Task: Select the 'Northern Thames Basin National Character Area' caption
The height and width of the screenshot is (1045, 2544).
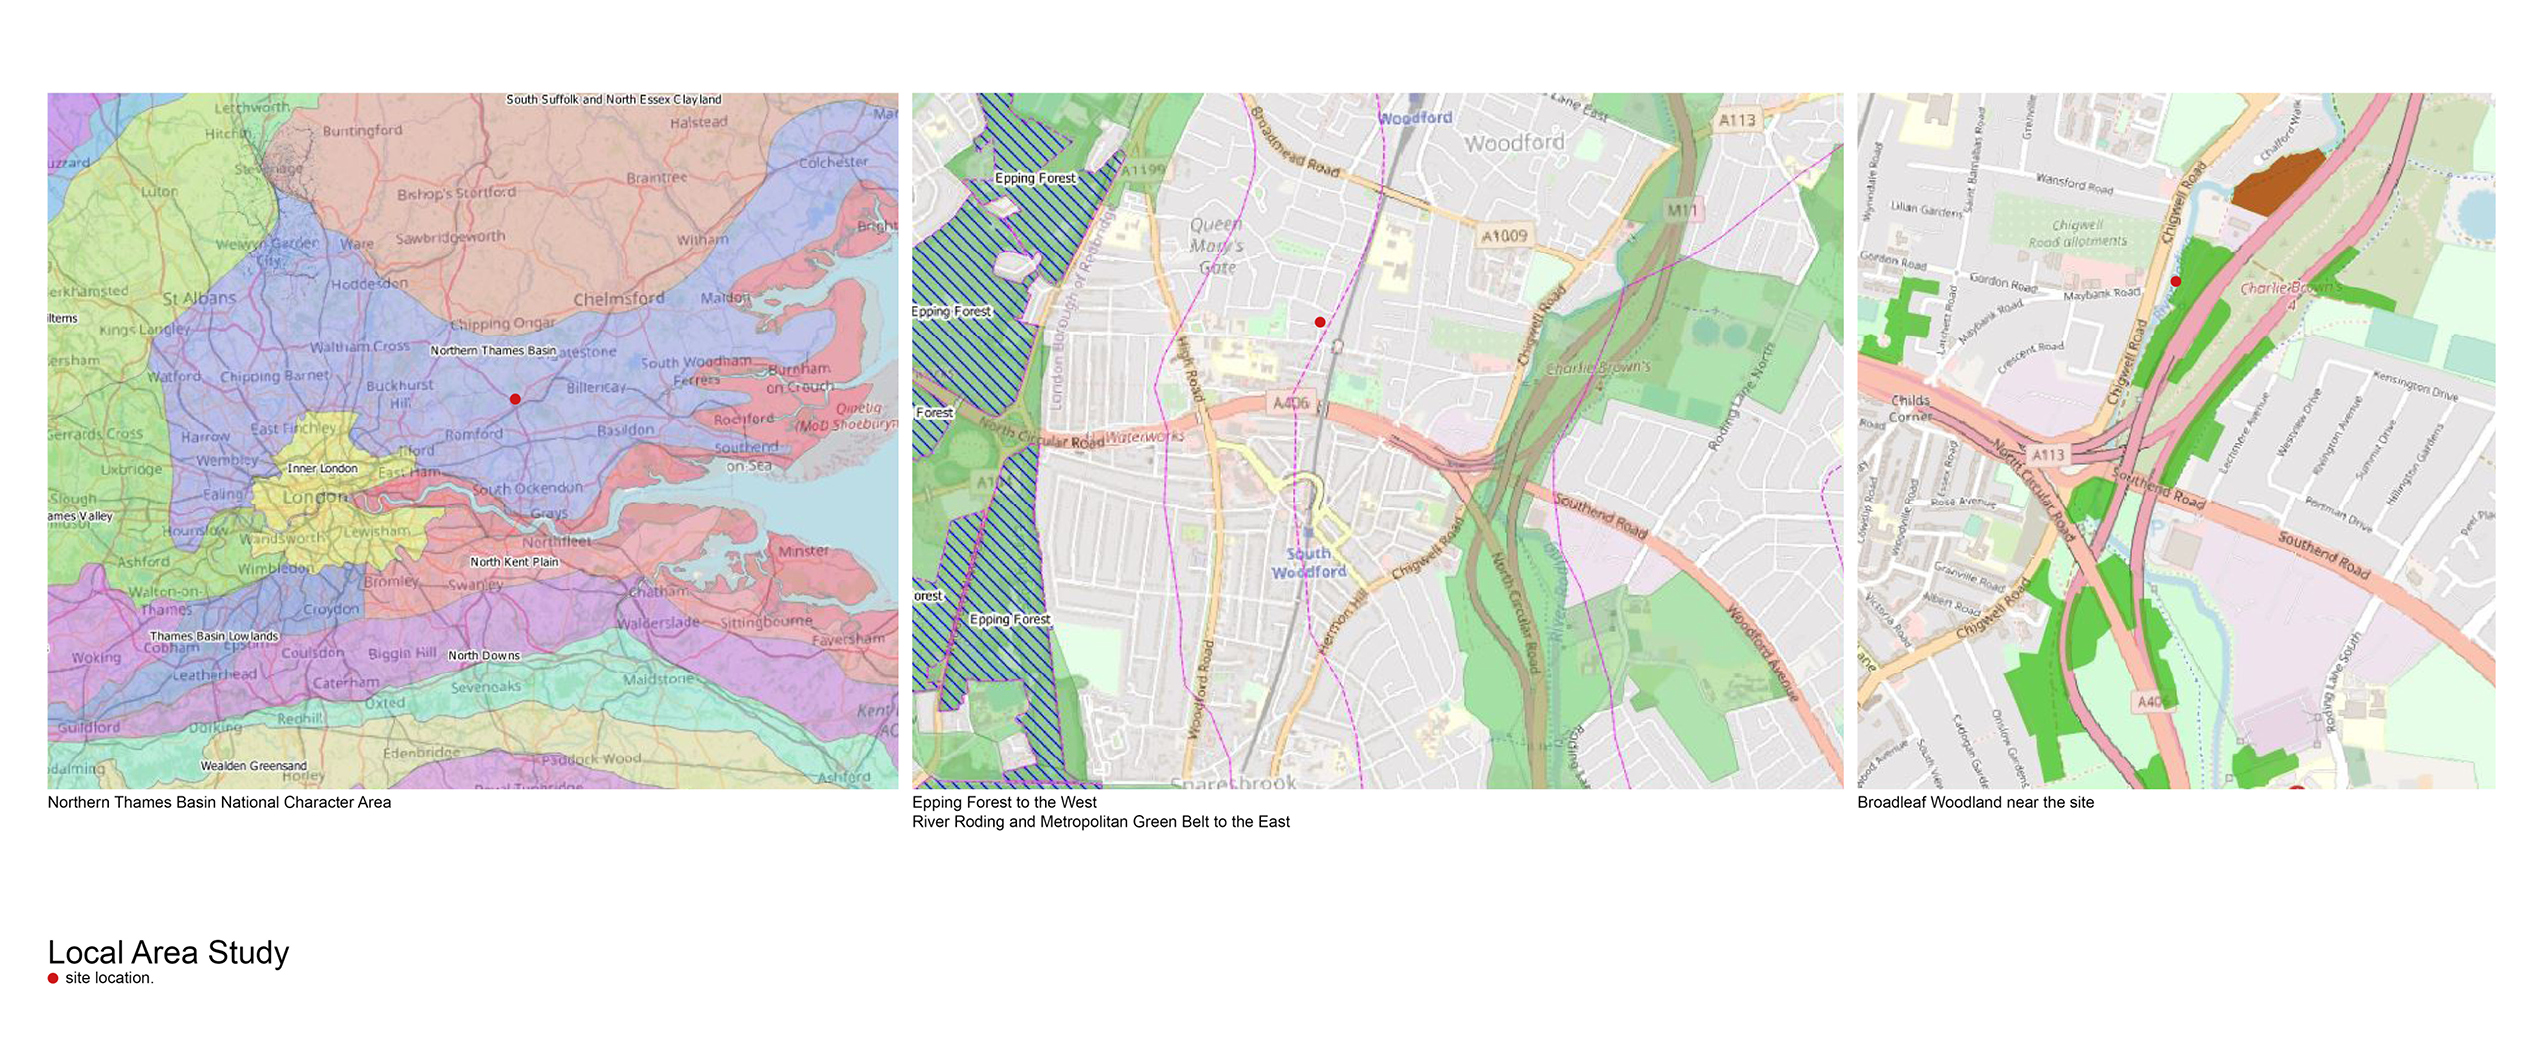Action: 219,802
